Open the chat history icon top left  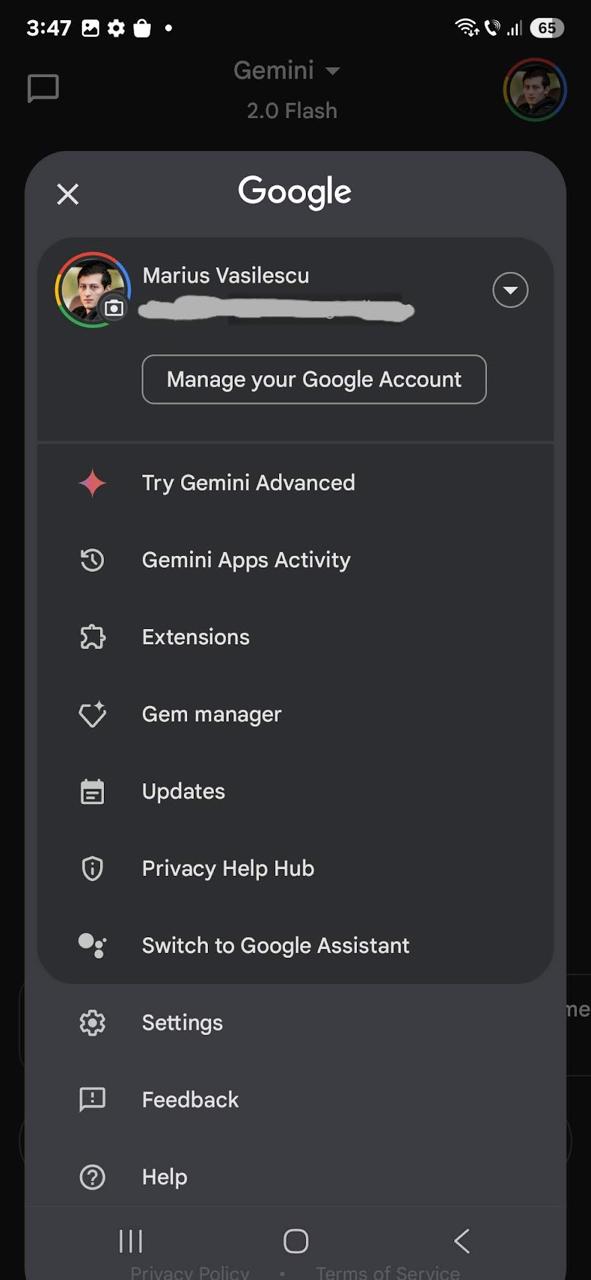[x=43, y=89]
